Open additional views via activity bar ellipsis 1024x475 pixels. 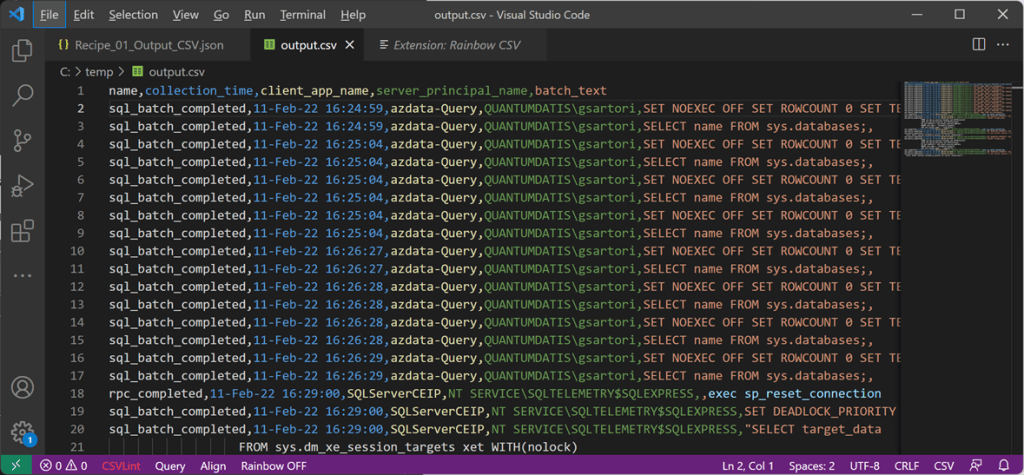(x=22, y=276)
